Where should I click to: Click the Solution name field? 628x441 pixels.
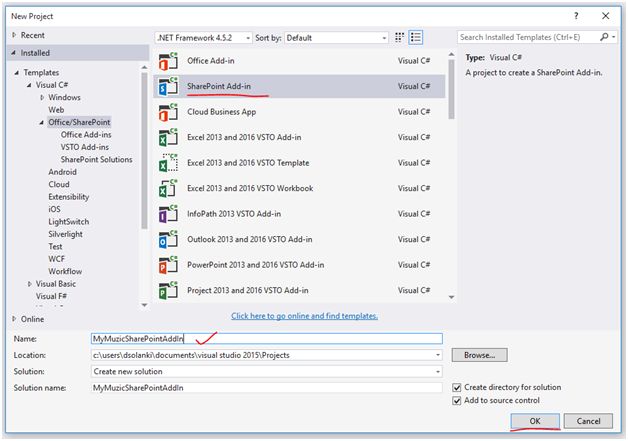[267, 388]
